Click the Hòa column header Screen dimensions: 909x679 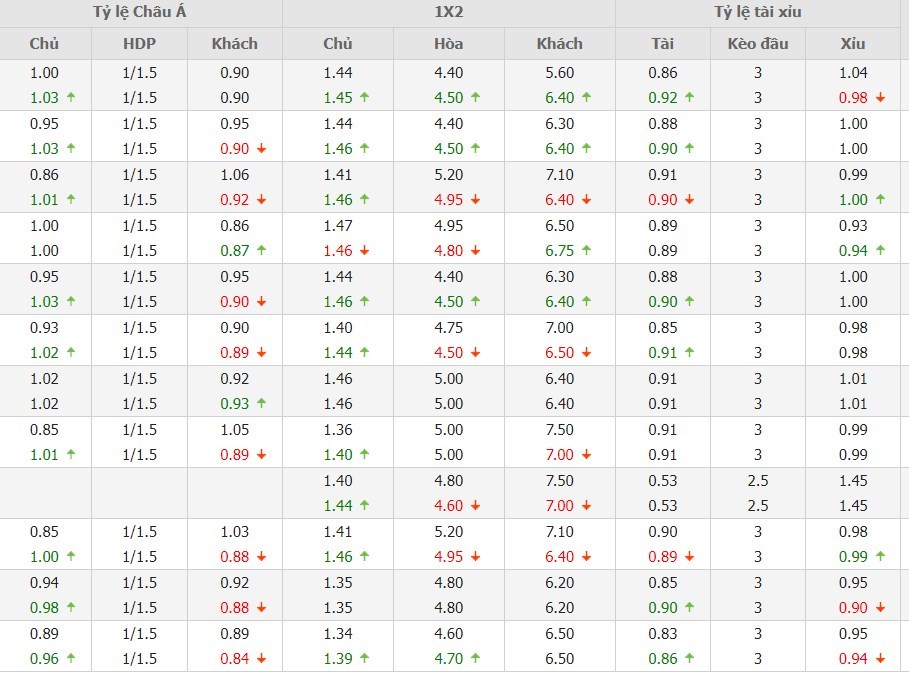click(449, 44)
